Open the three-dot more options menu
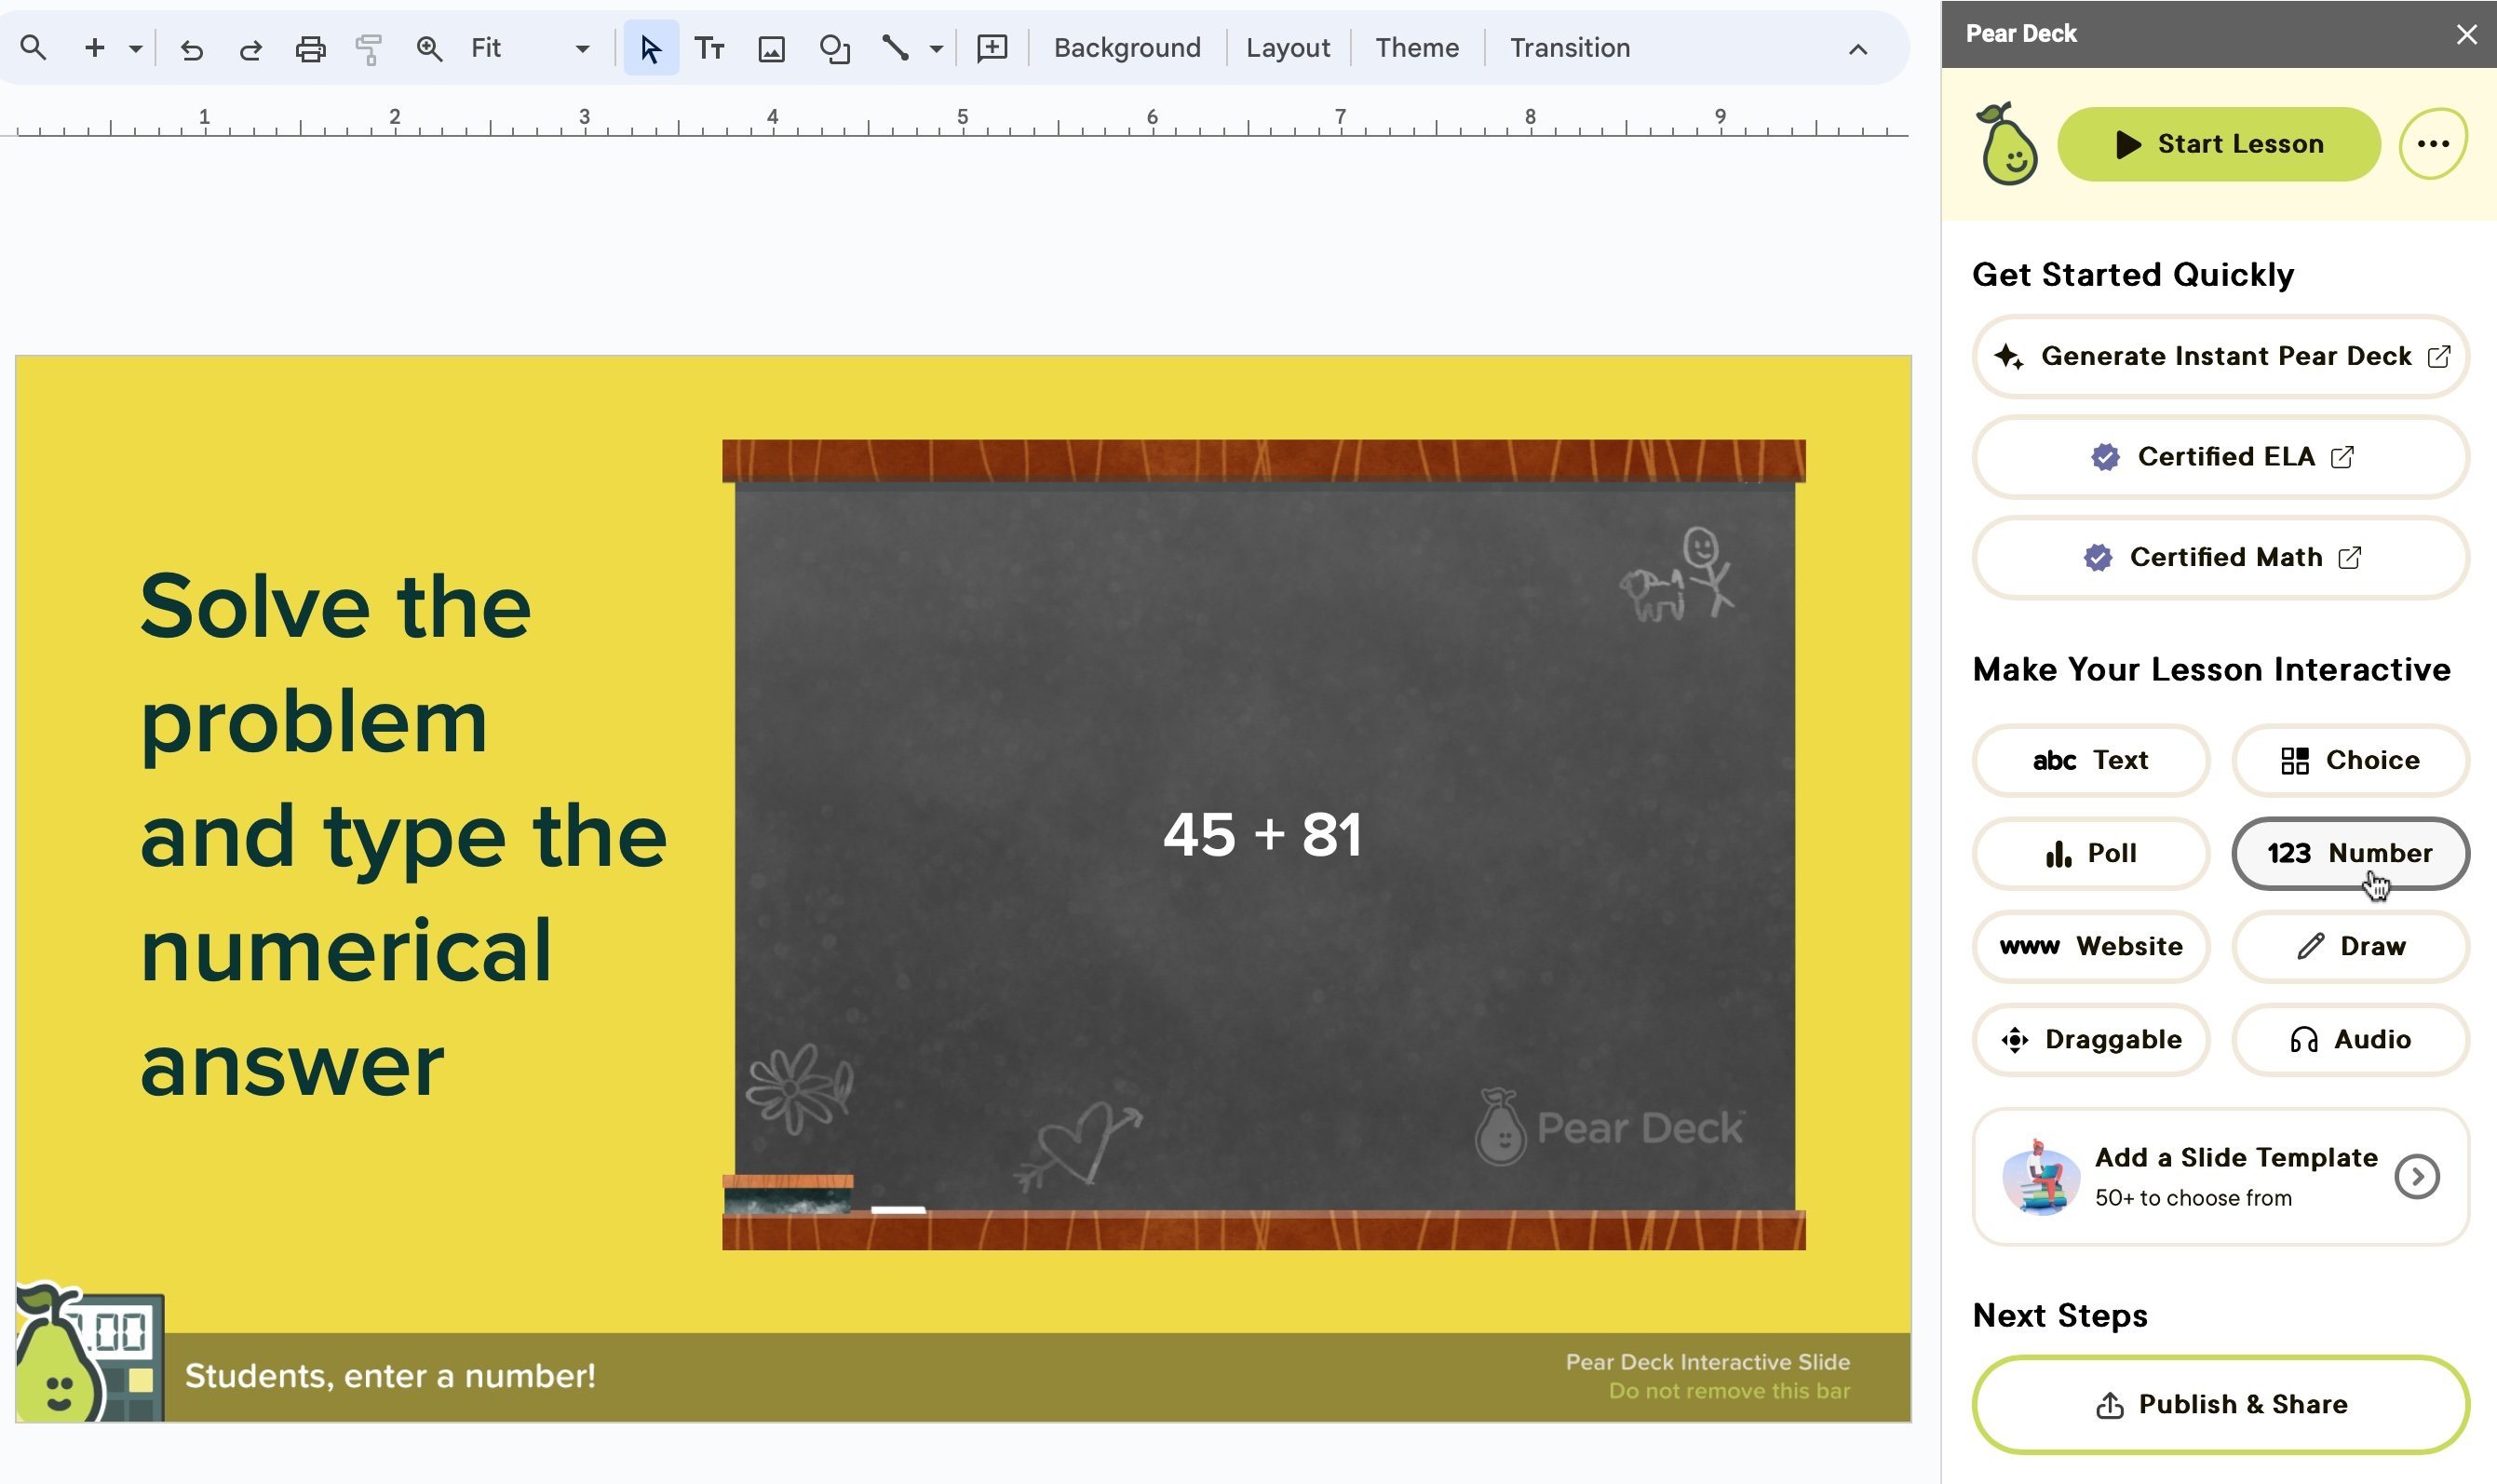 coord(2432,144)
